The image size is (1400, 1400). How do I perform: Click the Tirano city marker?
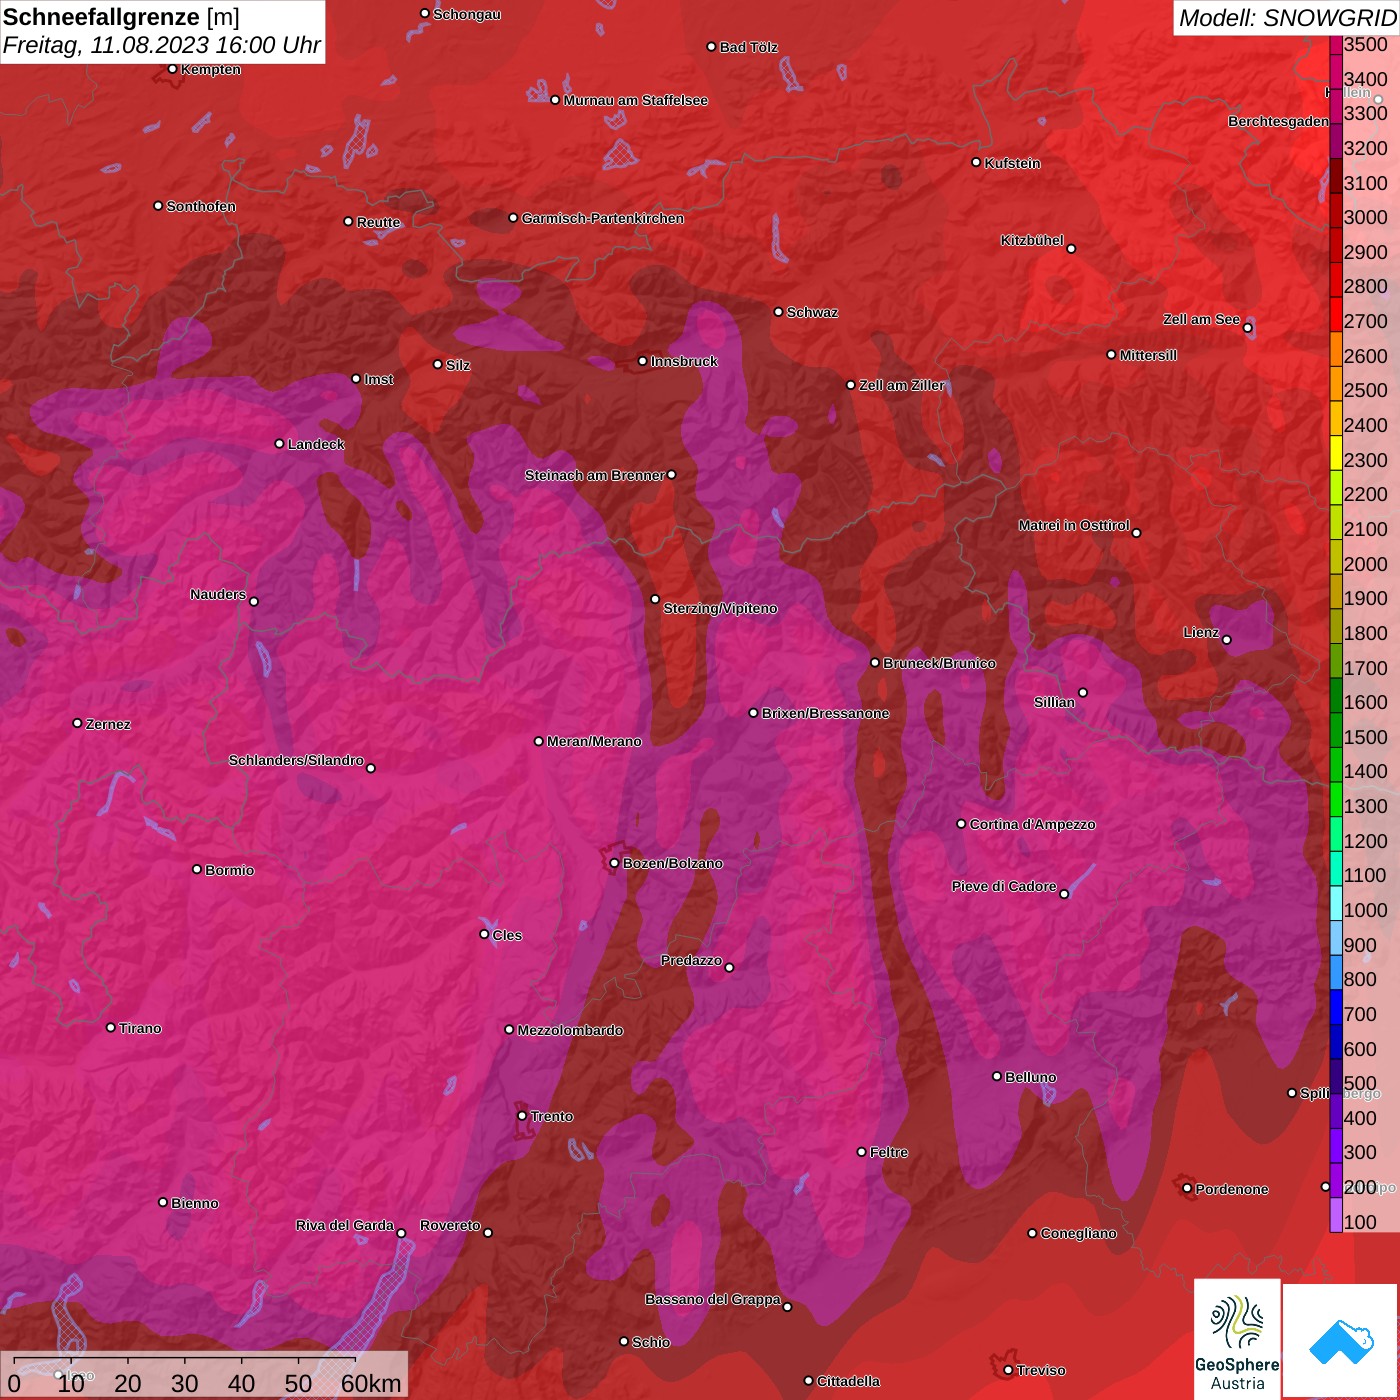click(111, 1027)
